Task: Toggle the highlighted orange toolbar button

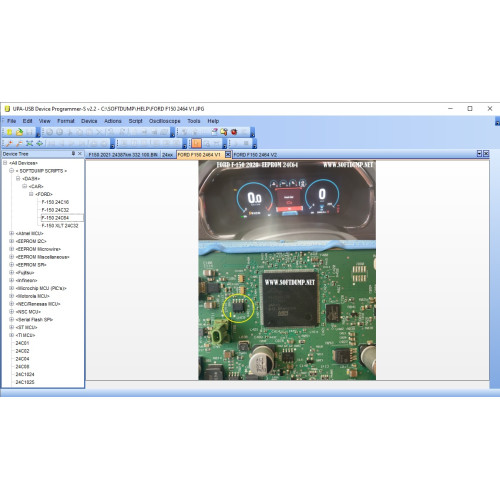Action: click(x=196, y=144)
